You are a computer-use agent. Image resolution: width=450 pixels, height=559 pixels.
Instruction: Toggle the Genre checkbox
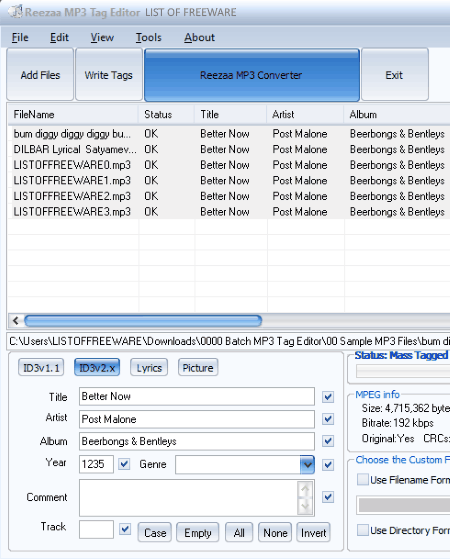[x=328, y=465]
